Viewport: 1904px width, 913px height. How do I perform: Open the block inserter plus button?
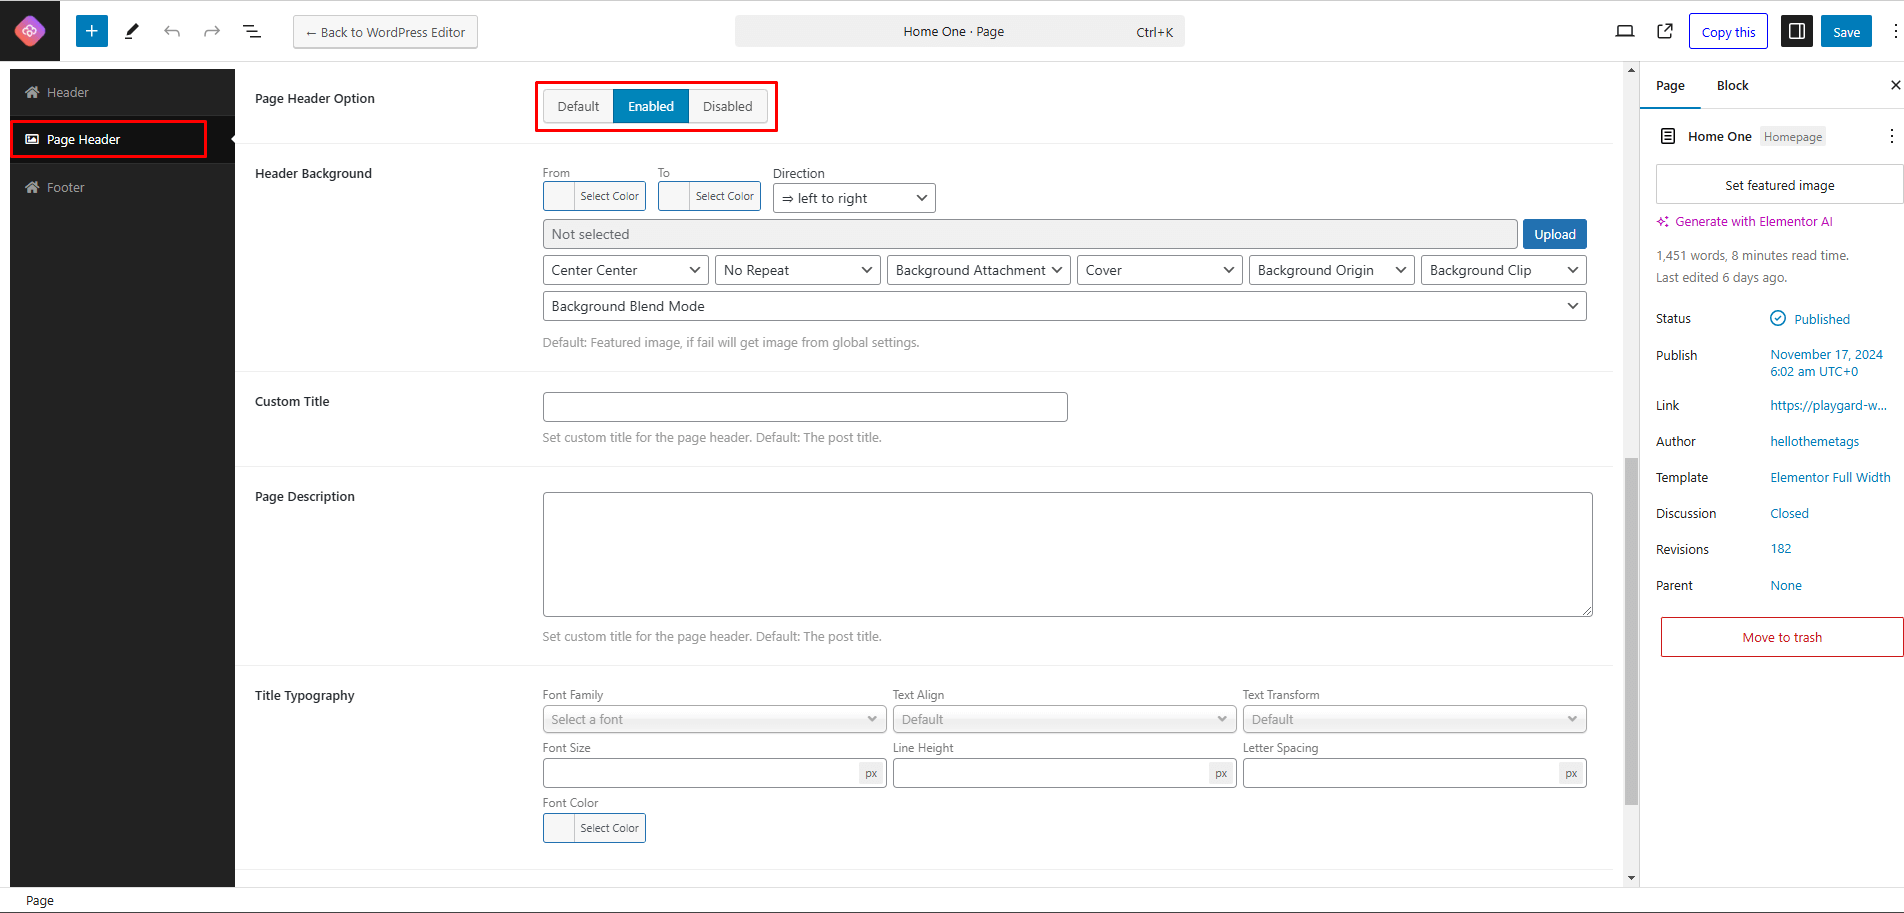pyautogui.click(x=92, y=31)
